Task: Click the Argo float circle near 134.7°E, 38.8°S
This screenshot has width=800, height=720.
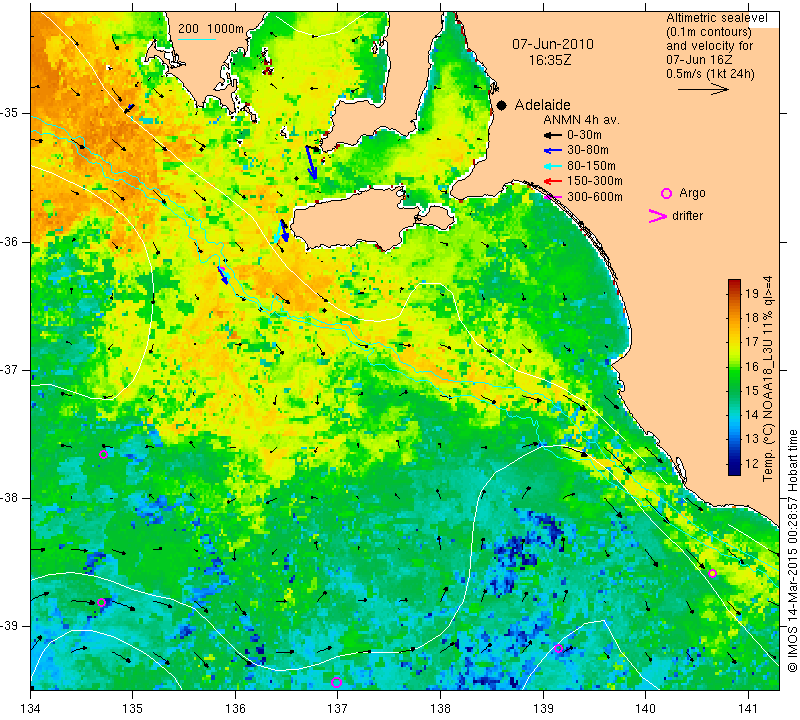Action: 101,603
